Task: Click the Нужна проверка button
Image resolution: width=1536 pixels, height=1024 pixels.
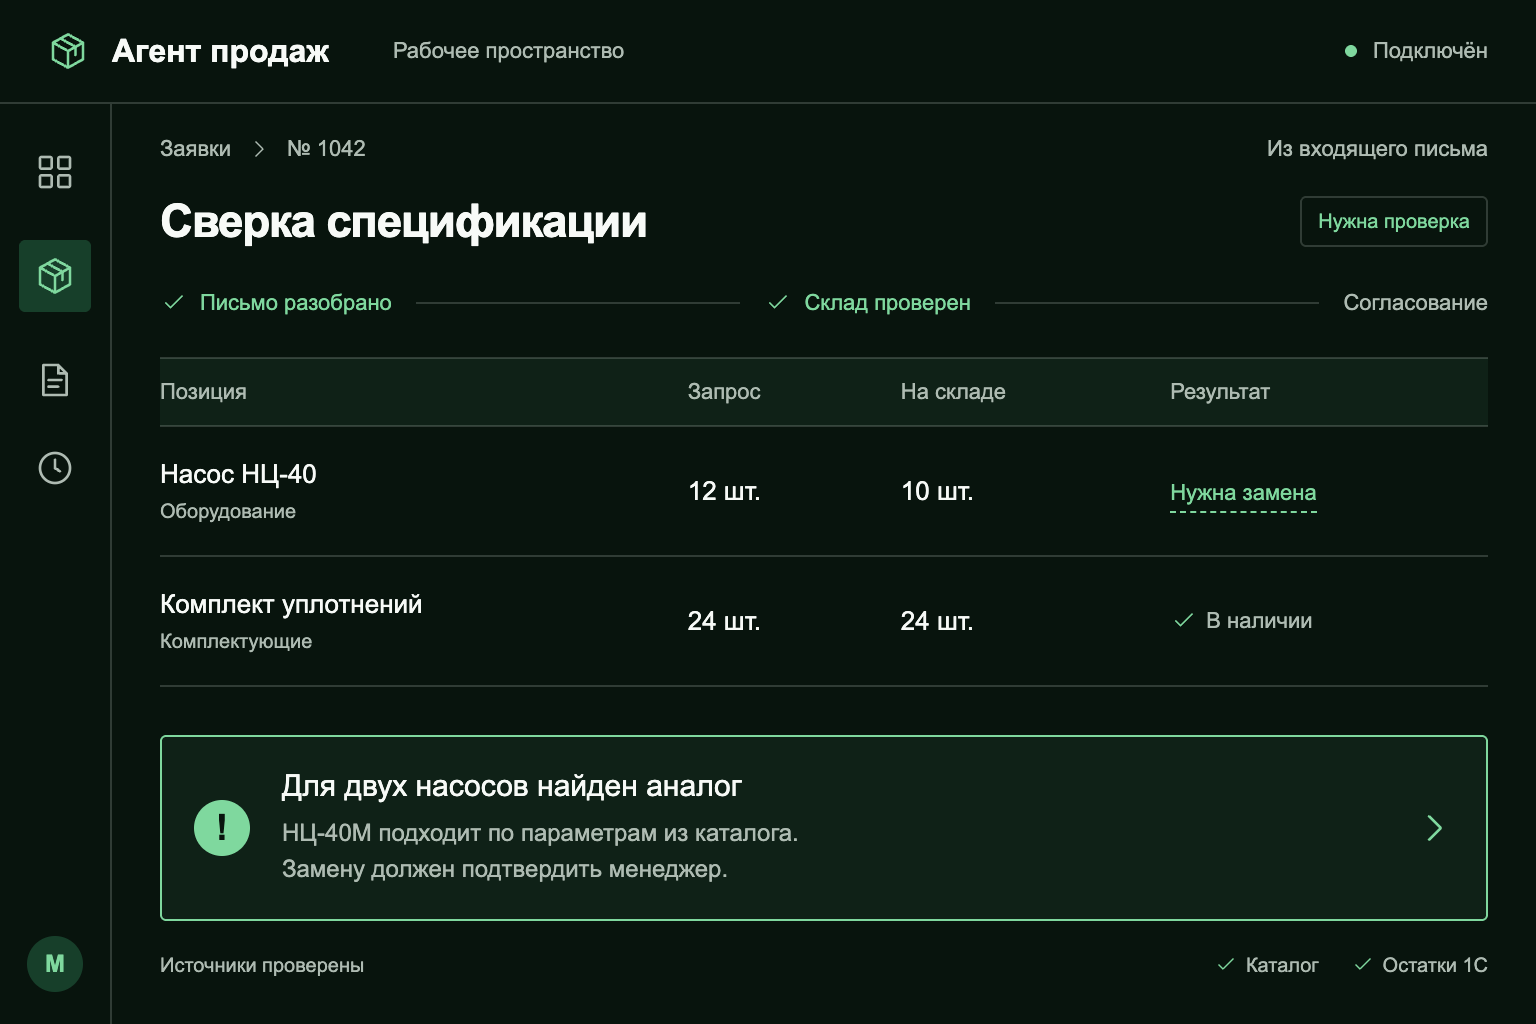Action: click(1394, 221)
